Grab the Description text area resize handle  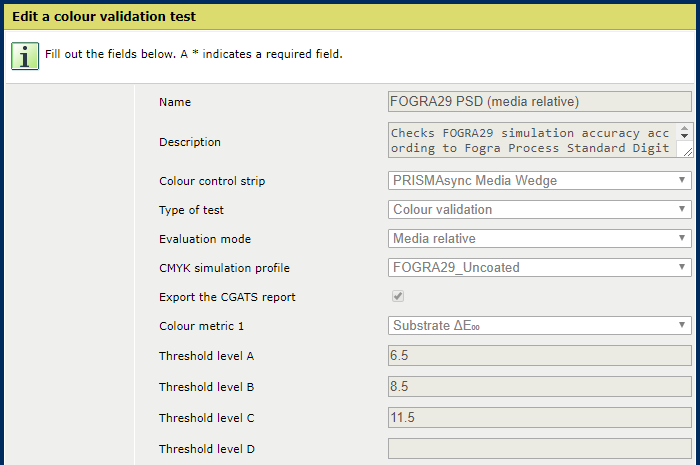[686, 151]
